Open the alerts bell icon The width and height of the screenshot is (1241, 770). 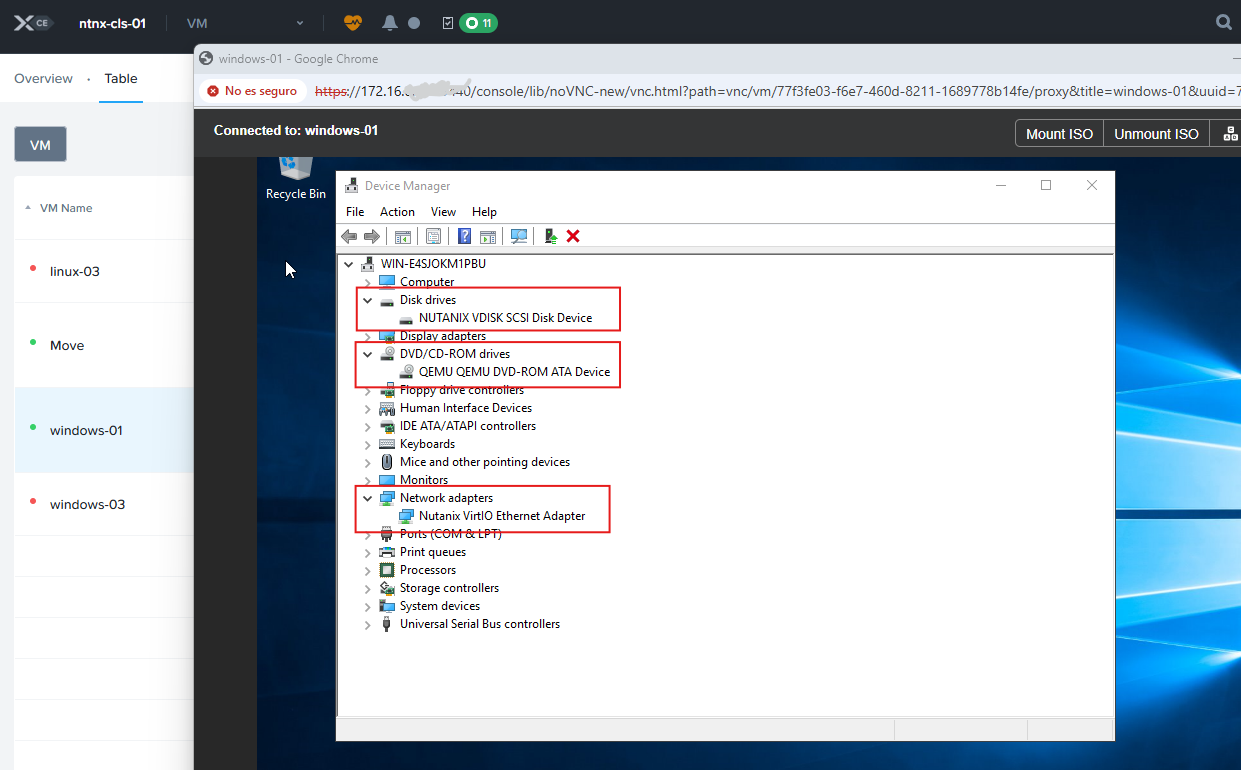tap(390, 22)
